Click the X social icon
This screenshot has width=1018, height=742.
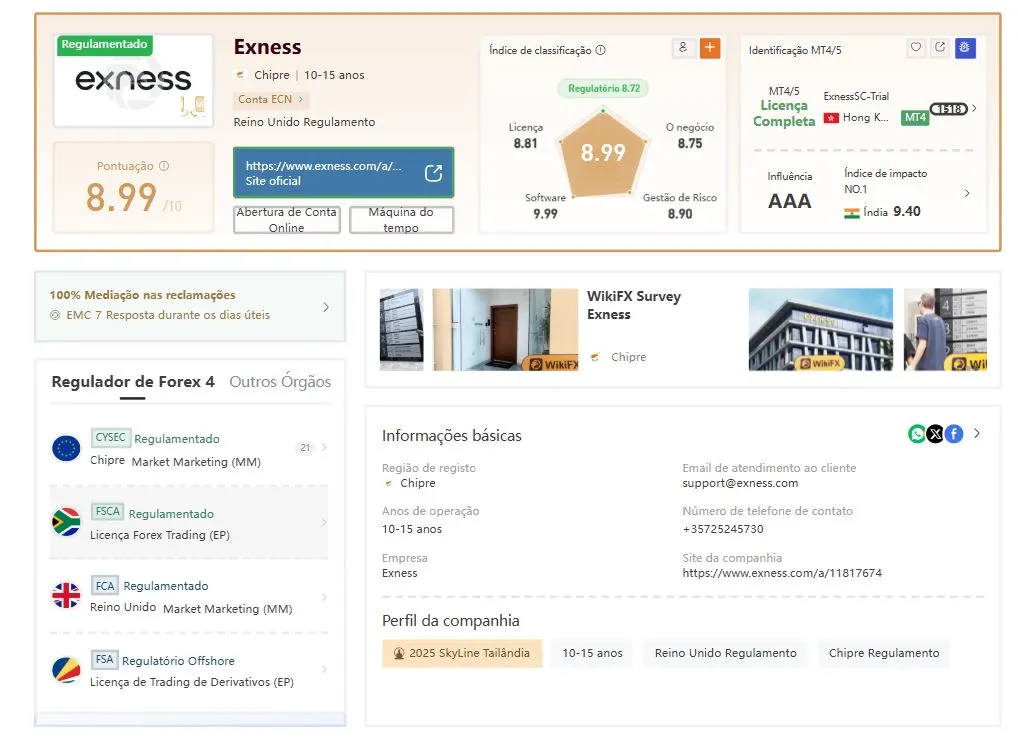click(935, 434)
